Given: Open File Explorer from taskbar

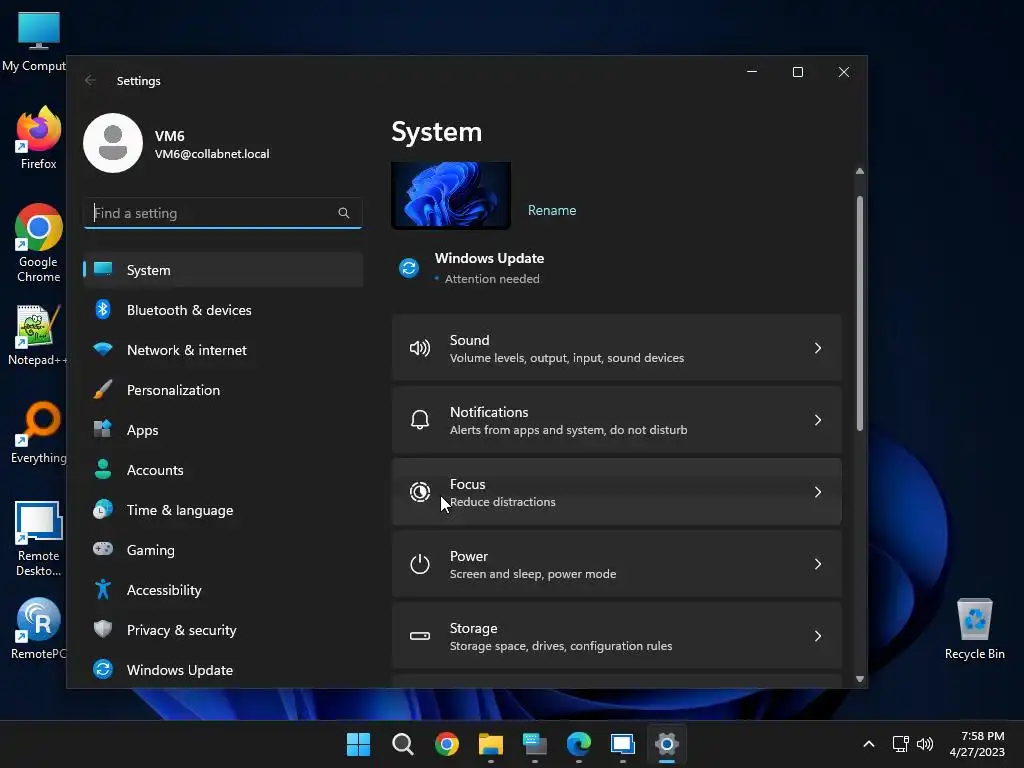Looking at the screenshot, I should 490,744.
